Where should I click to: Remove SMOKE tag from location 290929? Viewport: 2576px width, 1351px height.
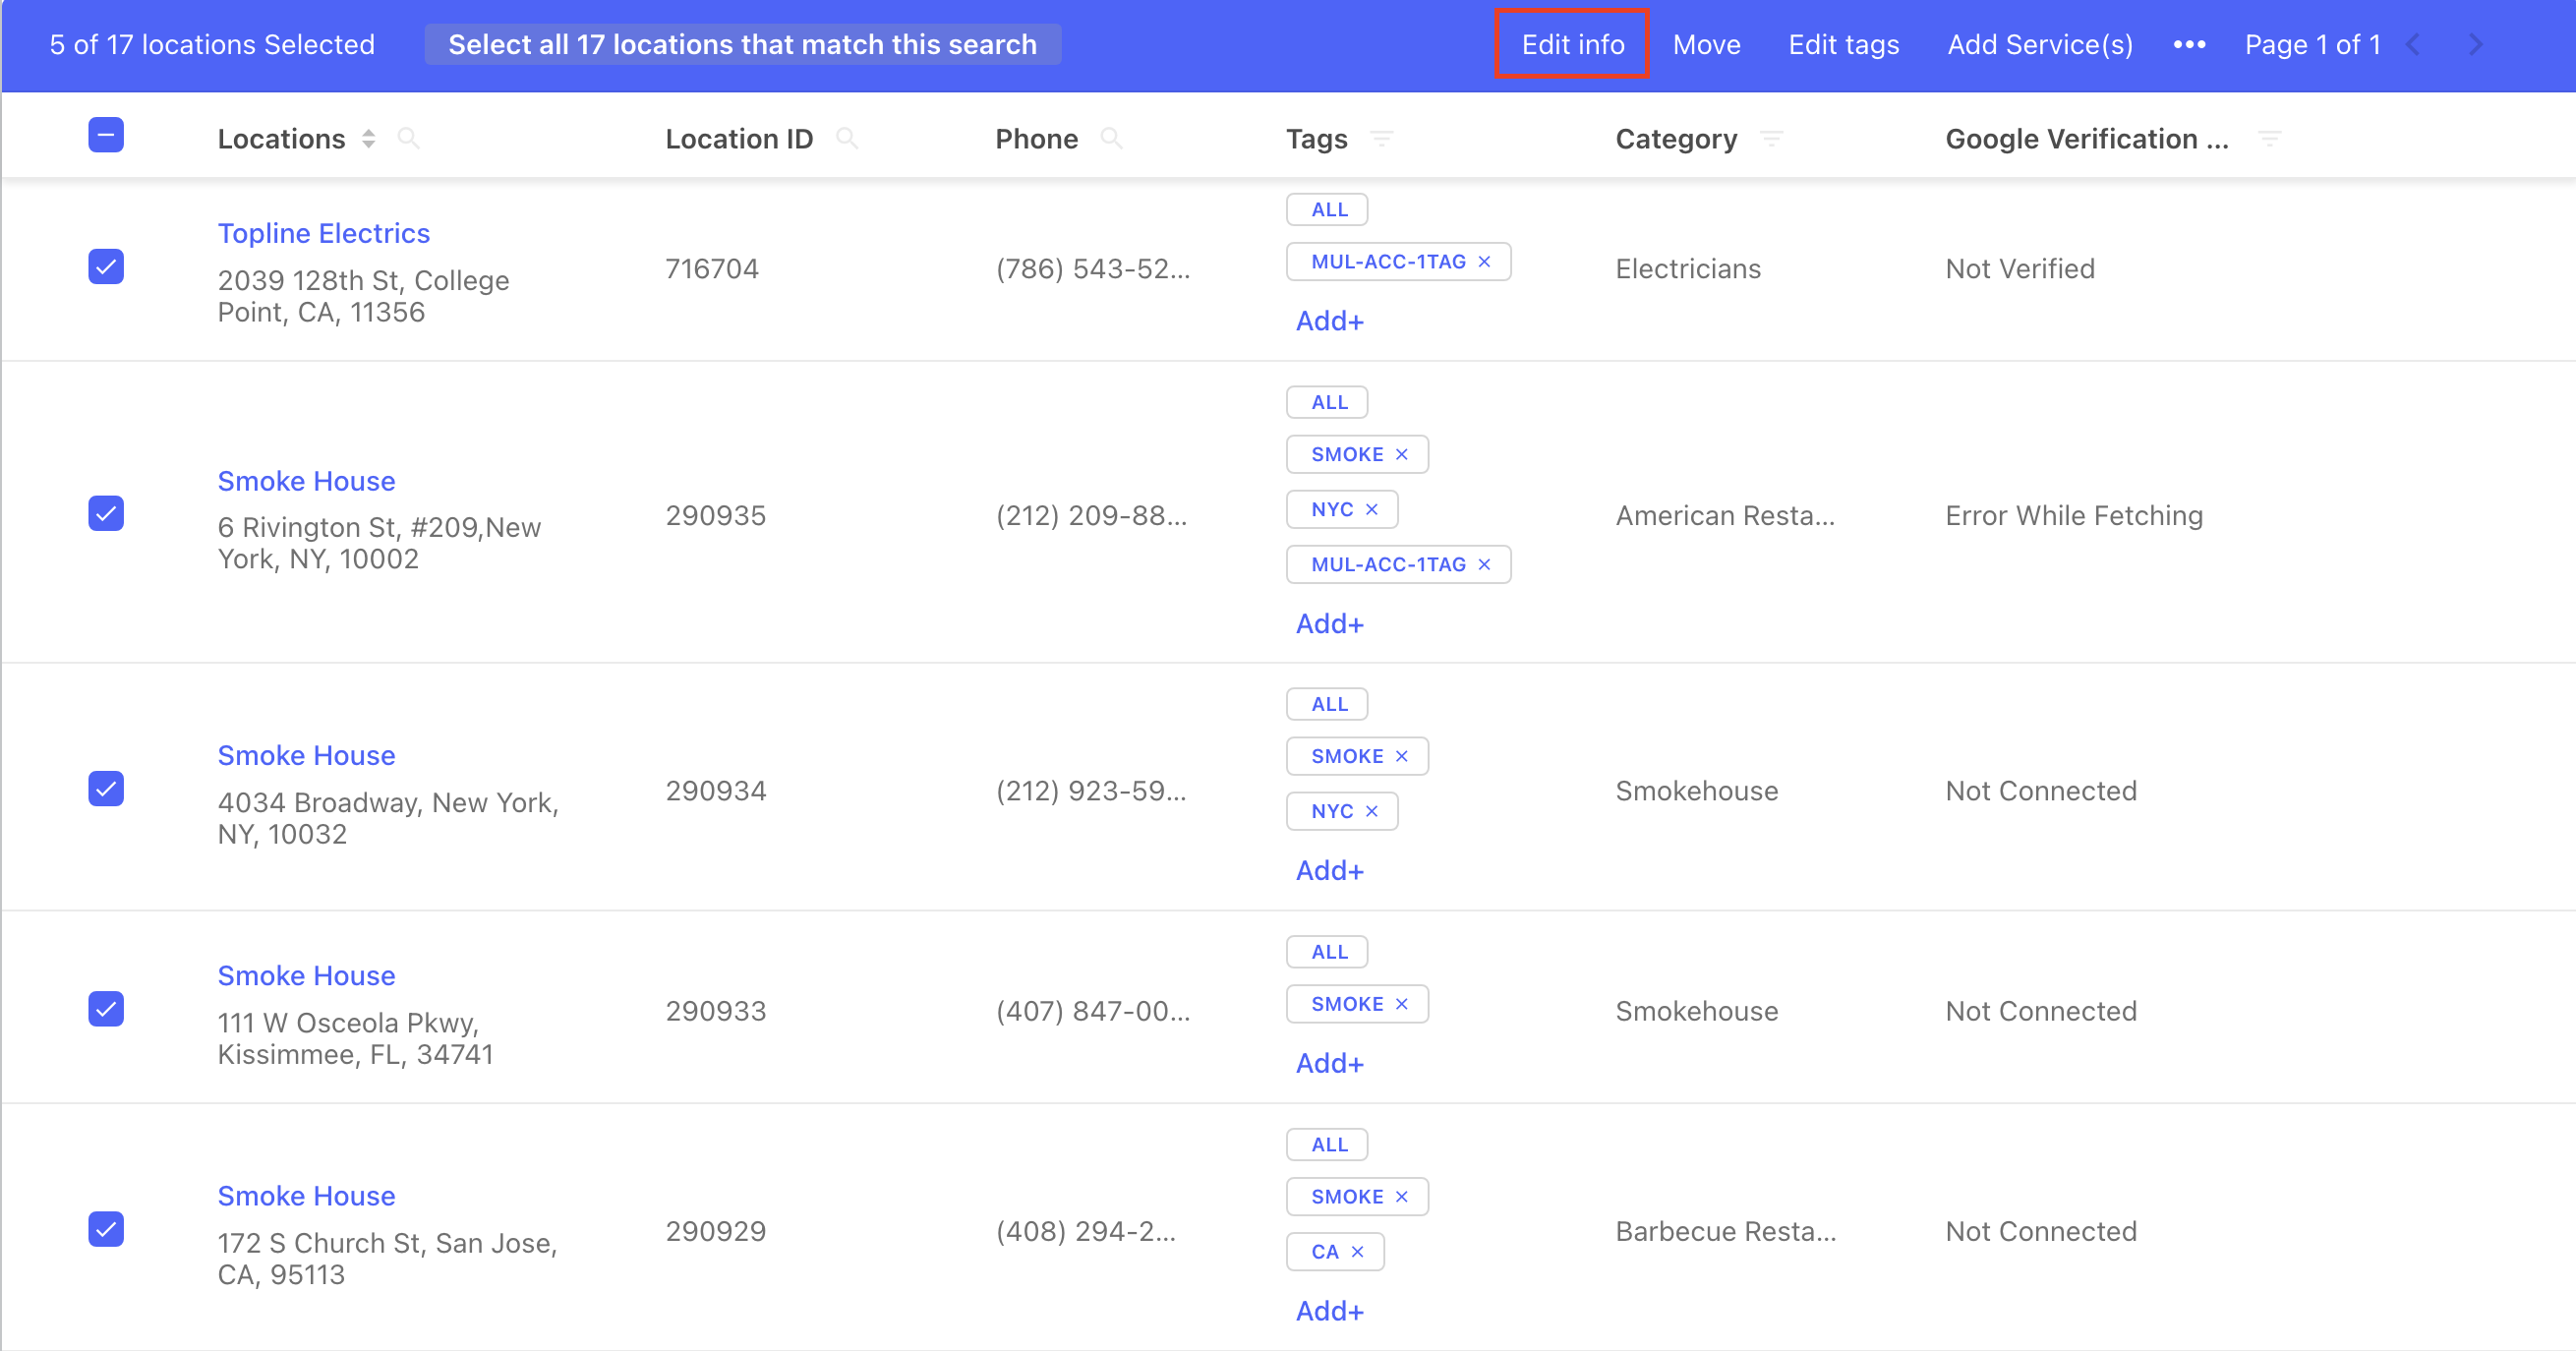(1402, 1197)
